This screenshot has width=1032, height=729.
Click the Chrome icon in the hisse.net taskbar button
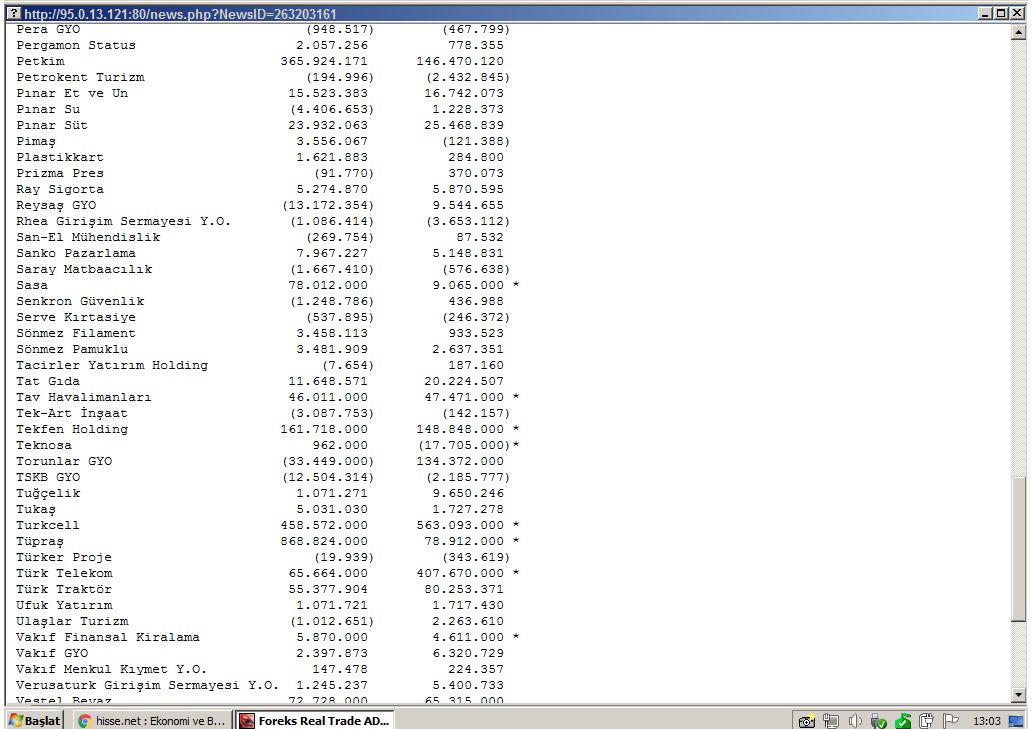84,721
